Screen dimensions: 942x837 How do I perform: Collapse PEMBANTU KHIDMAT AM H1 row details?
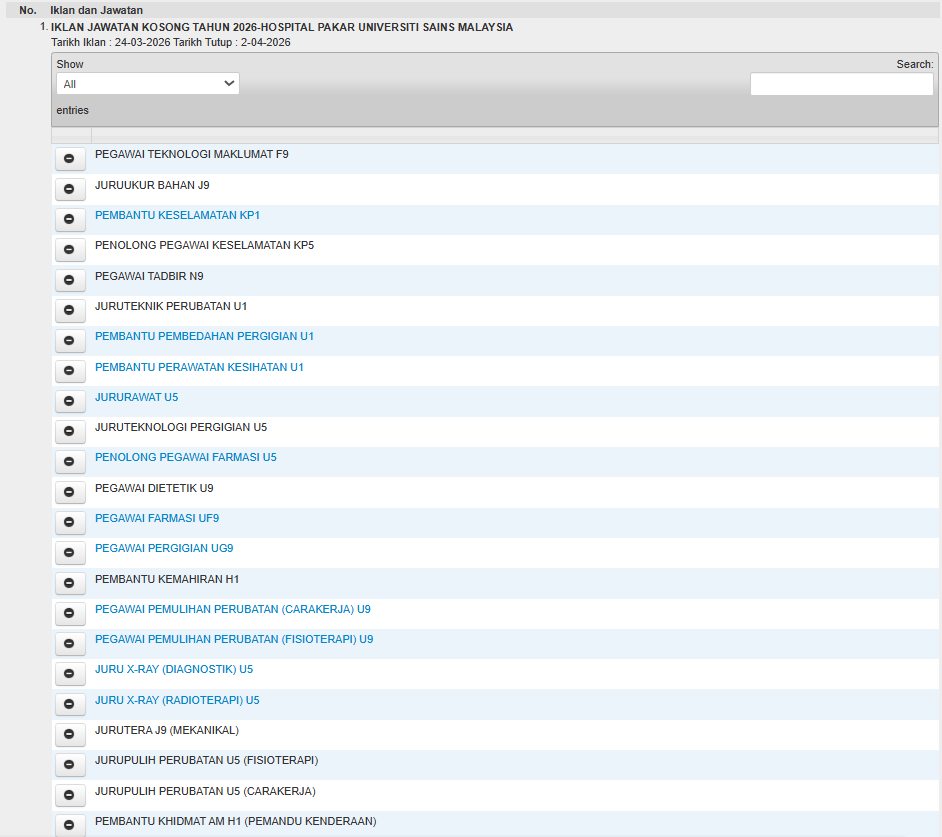pyautogui.click(x=69, y=825)
